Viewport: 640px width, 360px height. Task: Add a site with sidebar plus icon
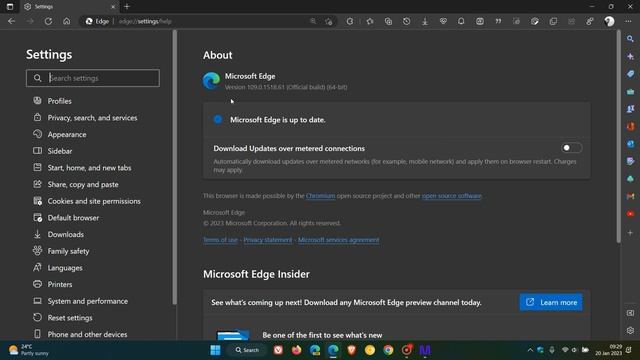pyautogui.click(x=631, y=233)
